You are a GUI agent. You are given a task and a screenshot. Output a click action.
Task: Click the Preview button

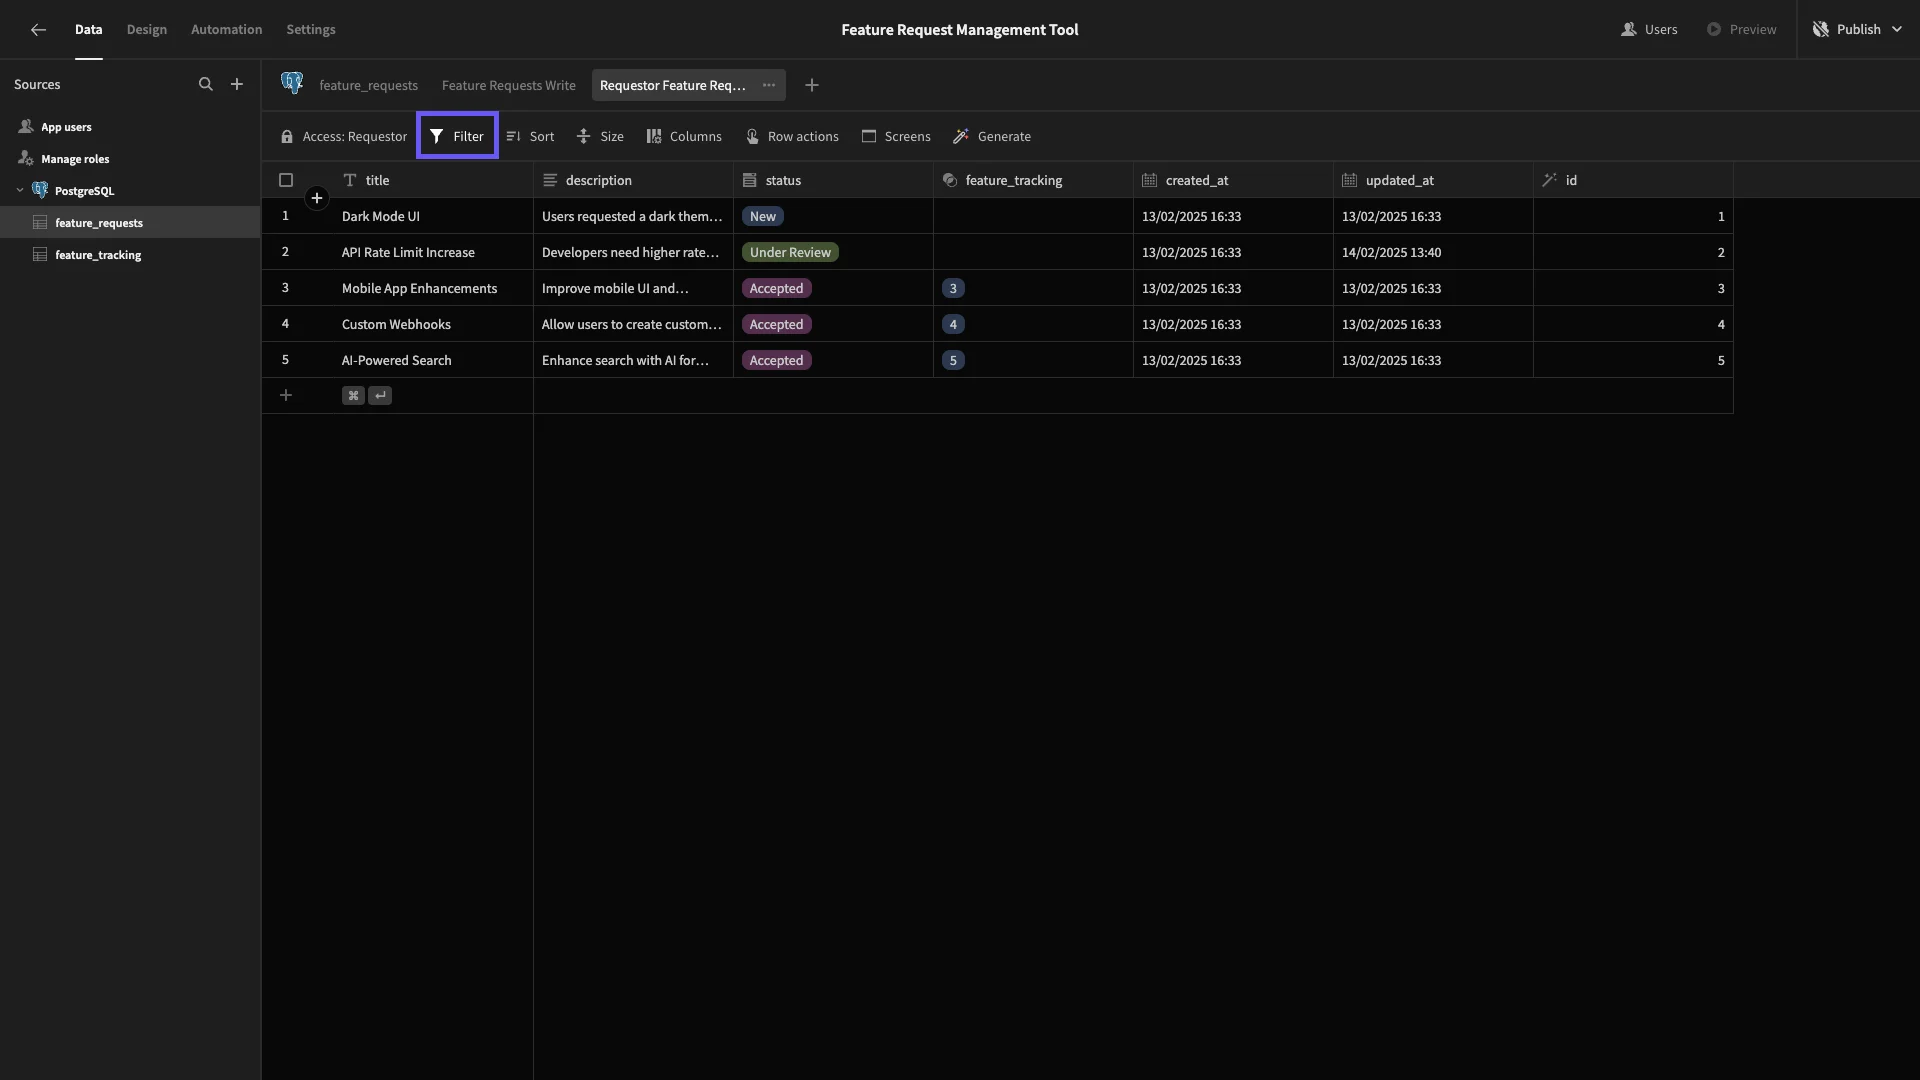(x=1741, y=30)
